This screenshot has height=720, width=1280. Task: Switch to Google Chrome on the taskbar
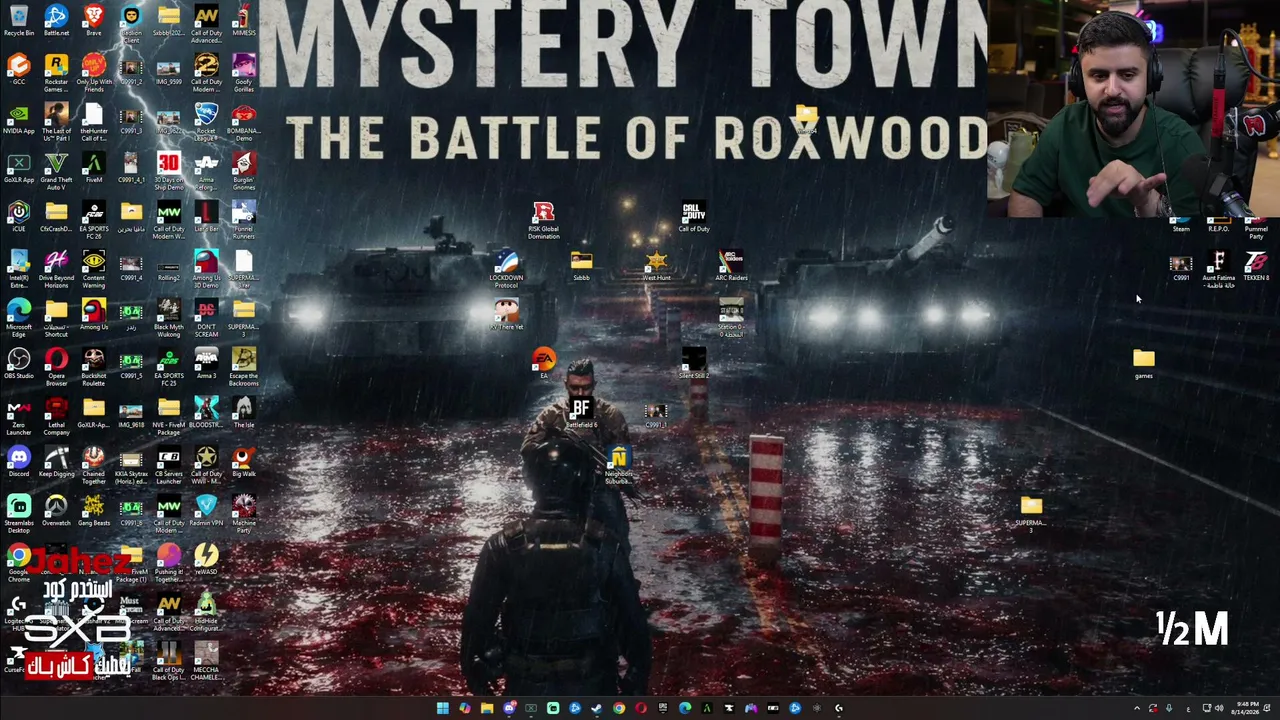point(619,708)
